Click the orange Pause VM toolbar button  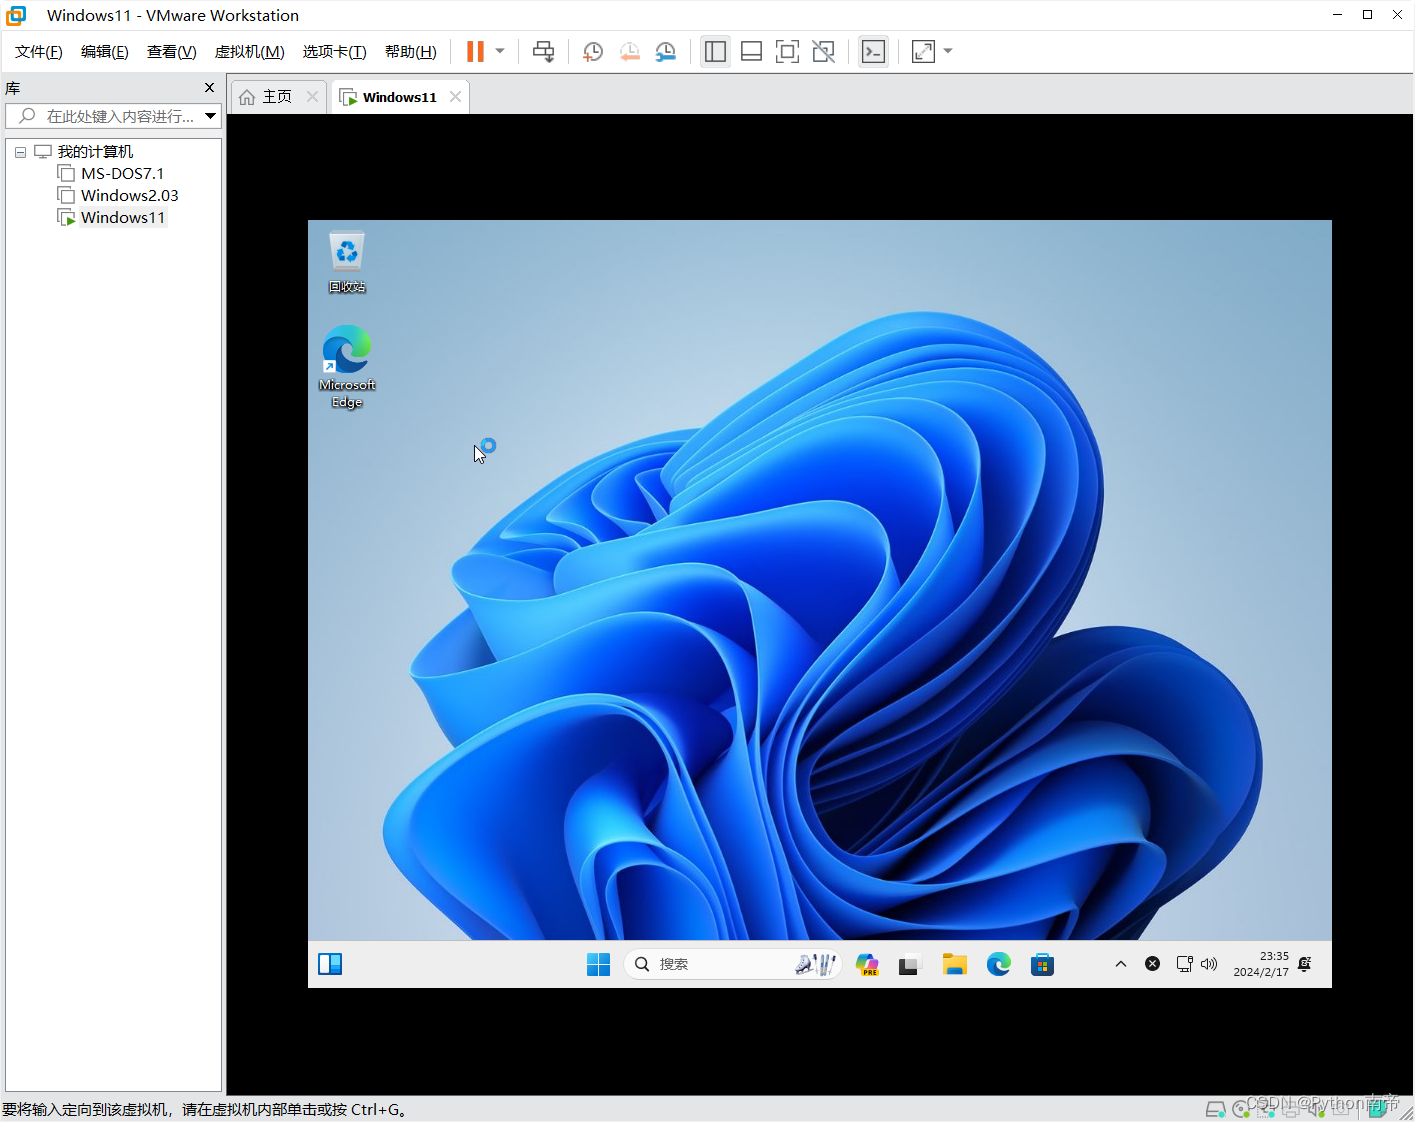click(475, 52)
